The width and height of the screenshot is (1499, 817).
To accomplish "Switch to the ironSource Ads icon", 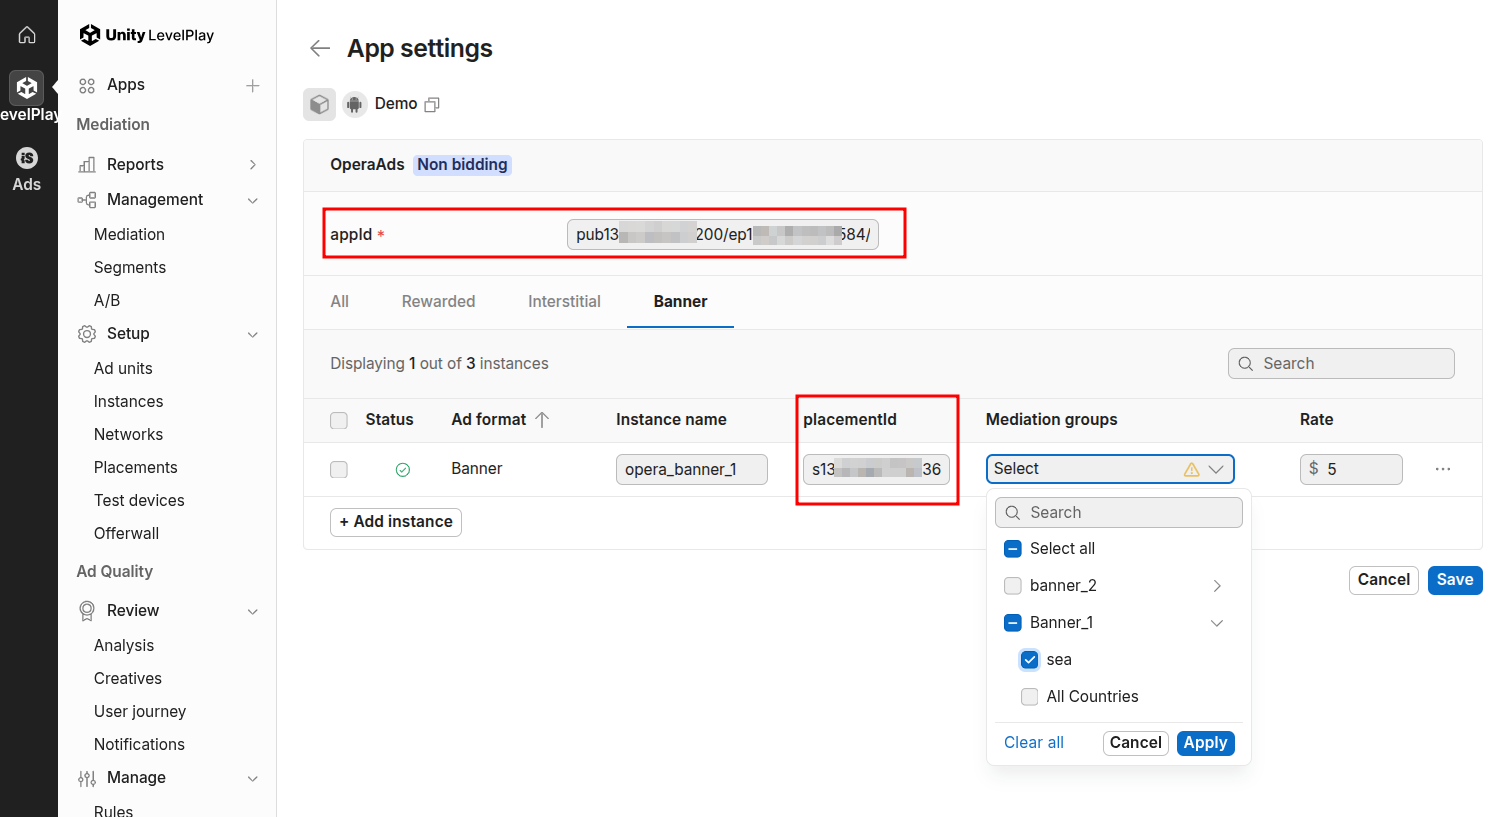I will (x=27, y=158).
